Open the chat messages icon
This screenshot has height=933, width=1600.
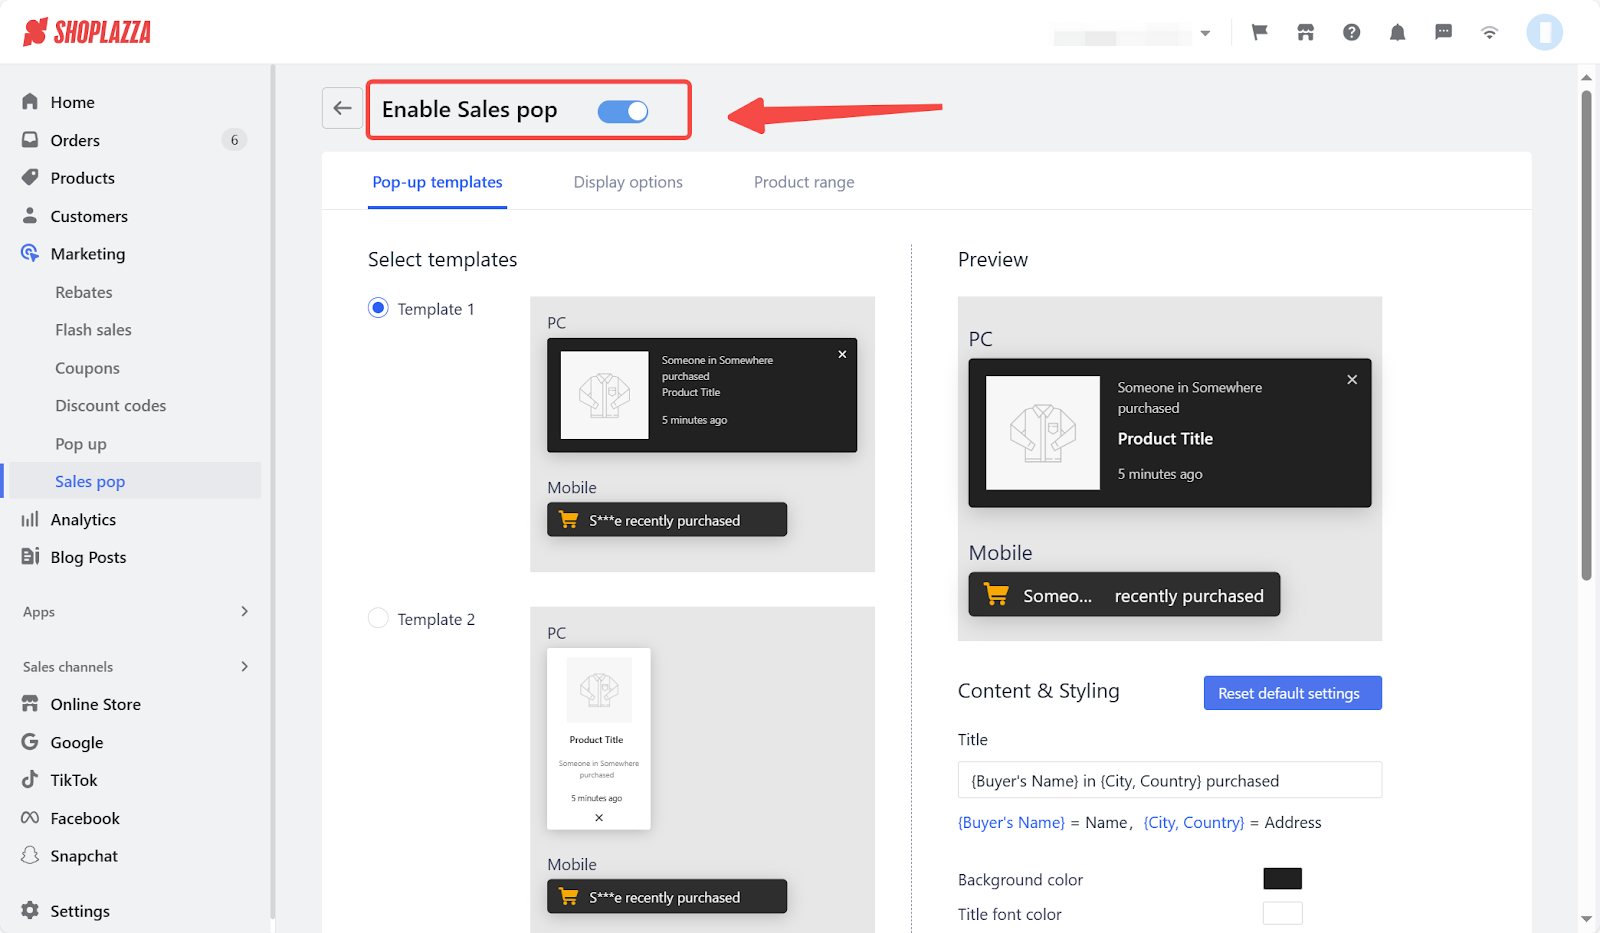point(1443,32)
